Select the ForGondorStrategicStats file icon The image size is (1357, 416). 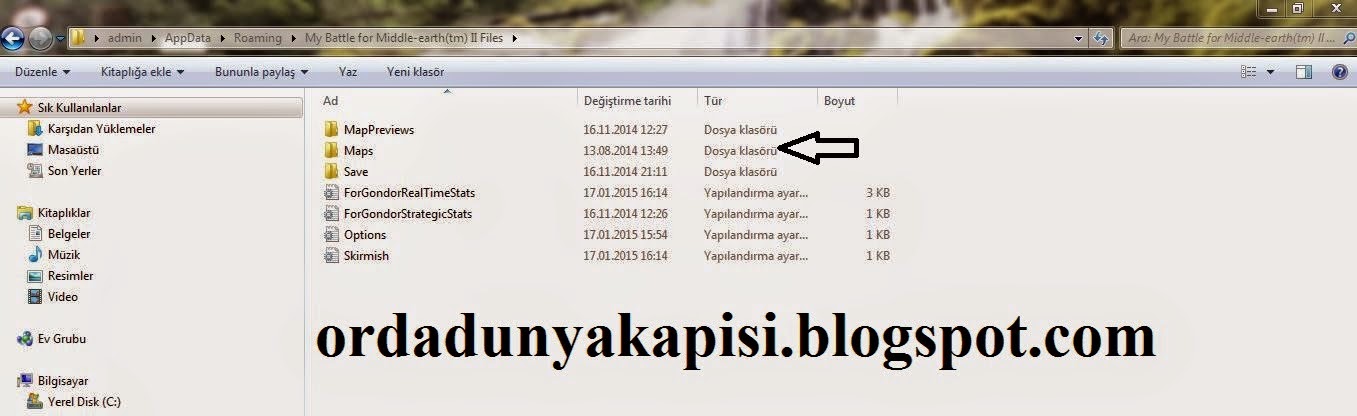(332, 214)
